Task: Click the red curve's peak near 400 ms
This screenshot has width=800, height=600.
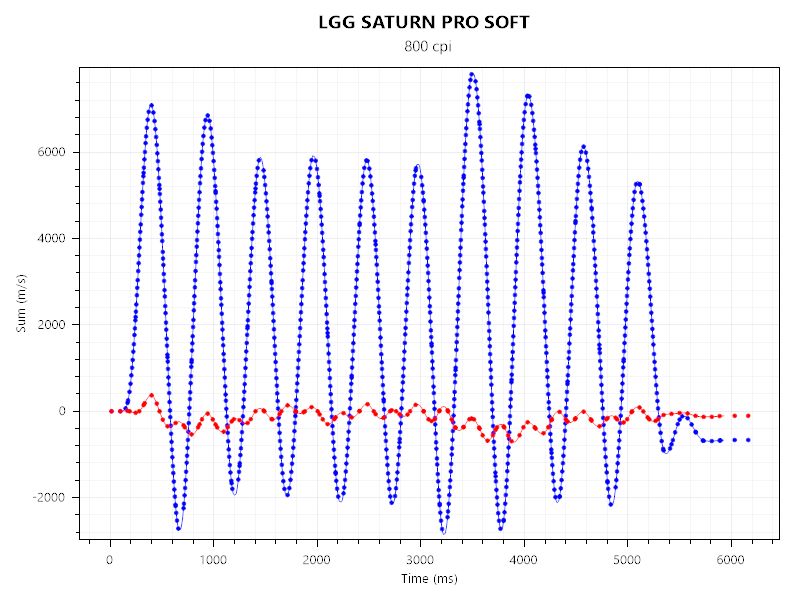Action: coord(151,395)
